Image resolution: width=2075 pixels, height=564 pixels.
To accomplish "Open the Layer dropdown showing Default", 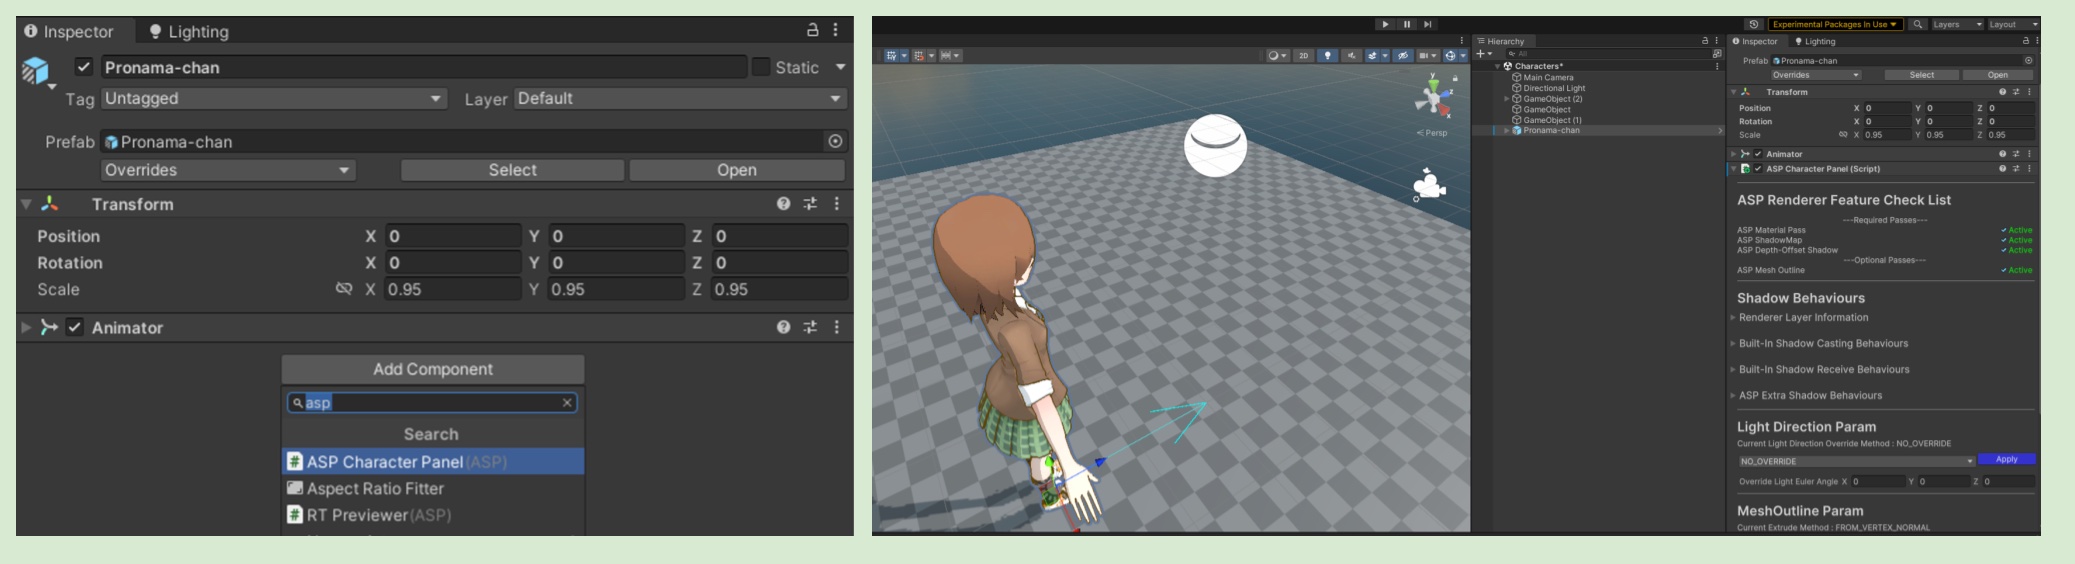I will coord(680,98).
